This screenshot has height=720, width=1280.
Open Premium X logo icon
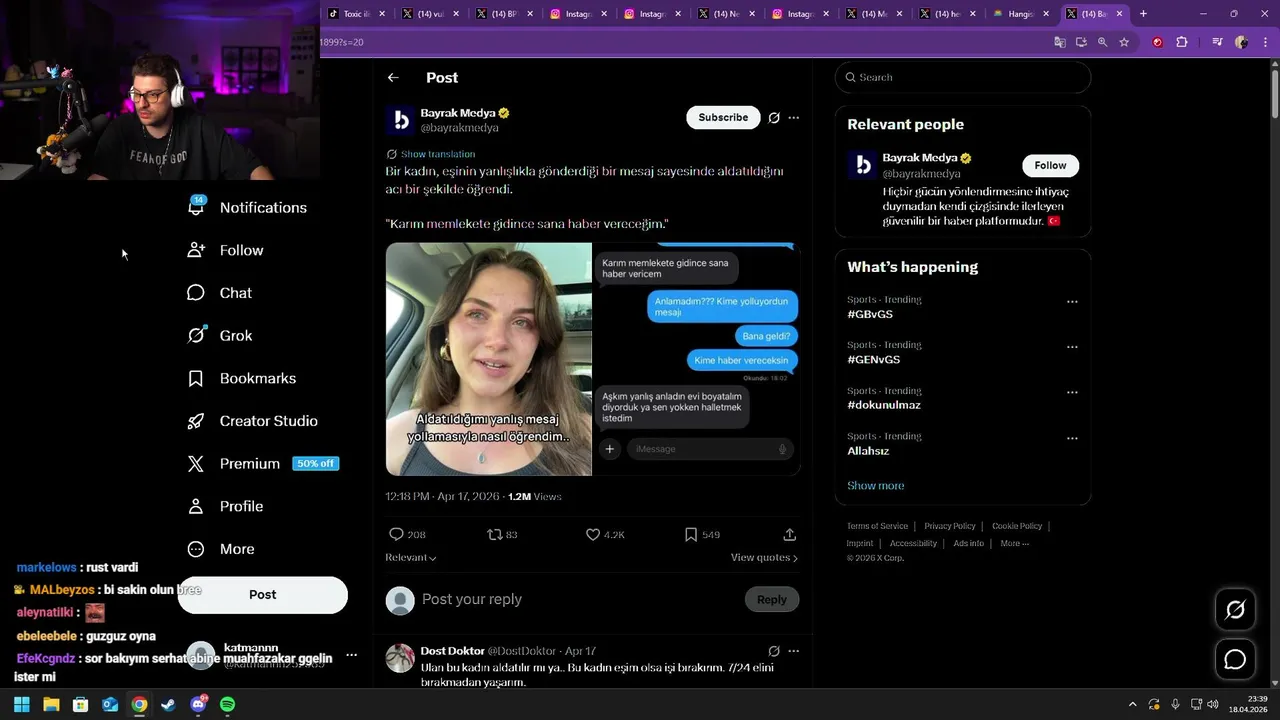point(196,464)
